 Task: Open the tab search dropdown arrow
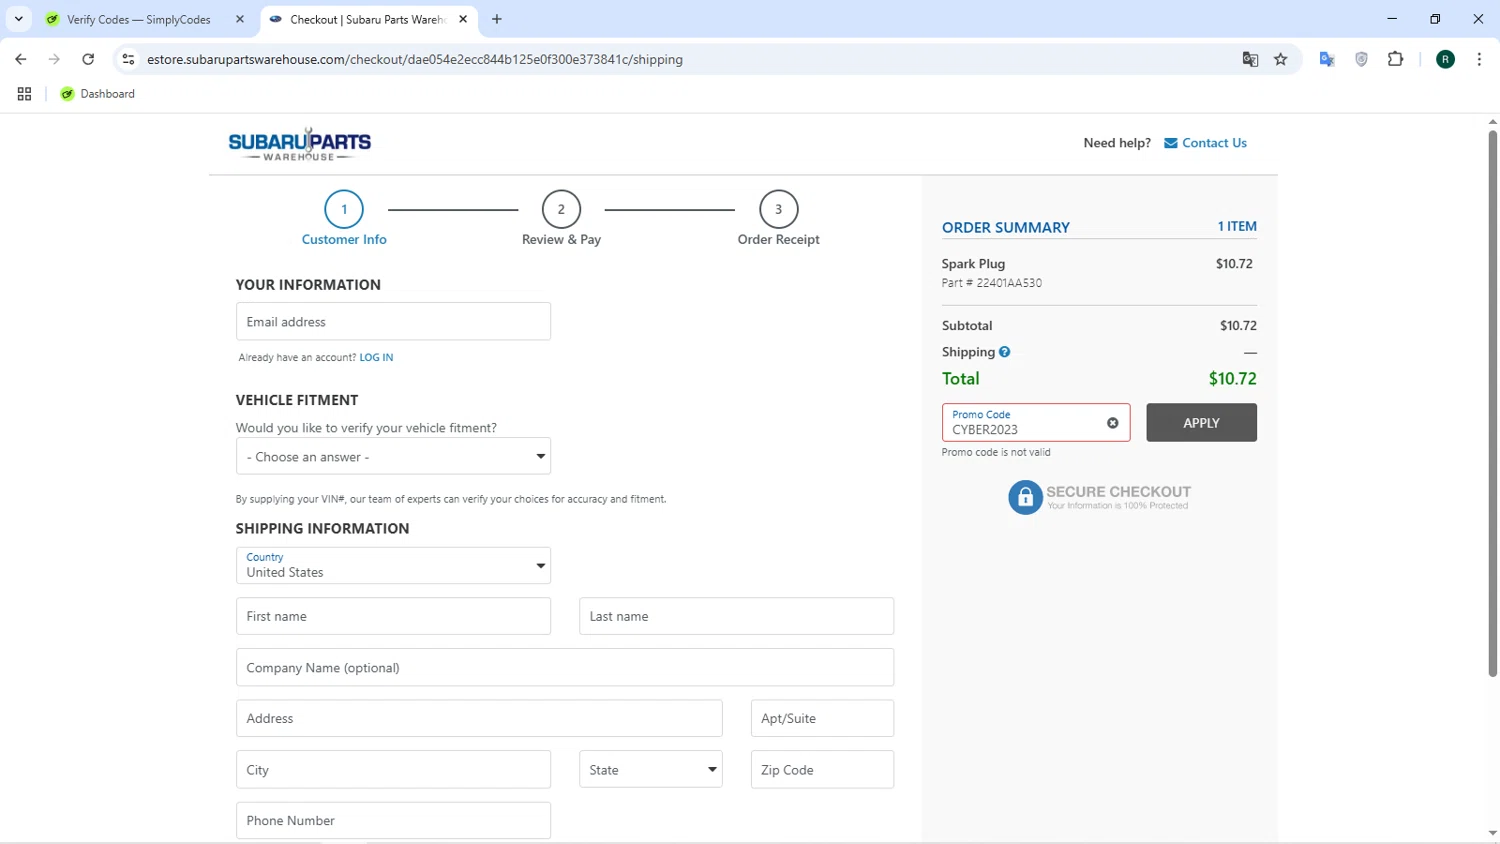[18, 19]
